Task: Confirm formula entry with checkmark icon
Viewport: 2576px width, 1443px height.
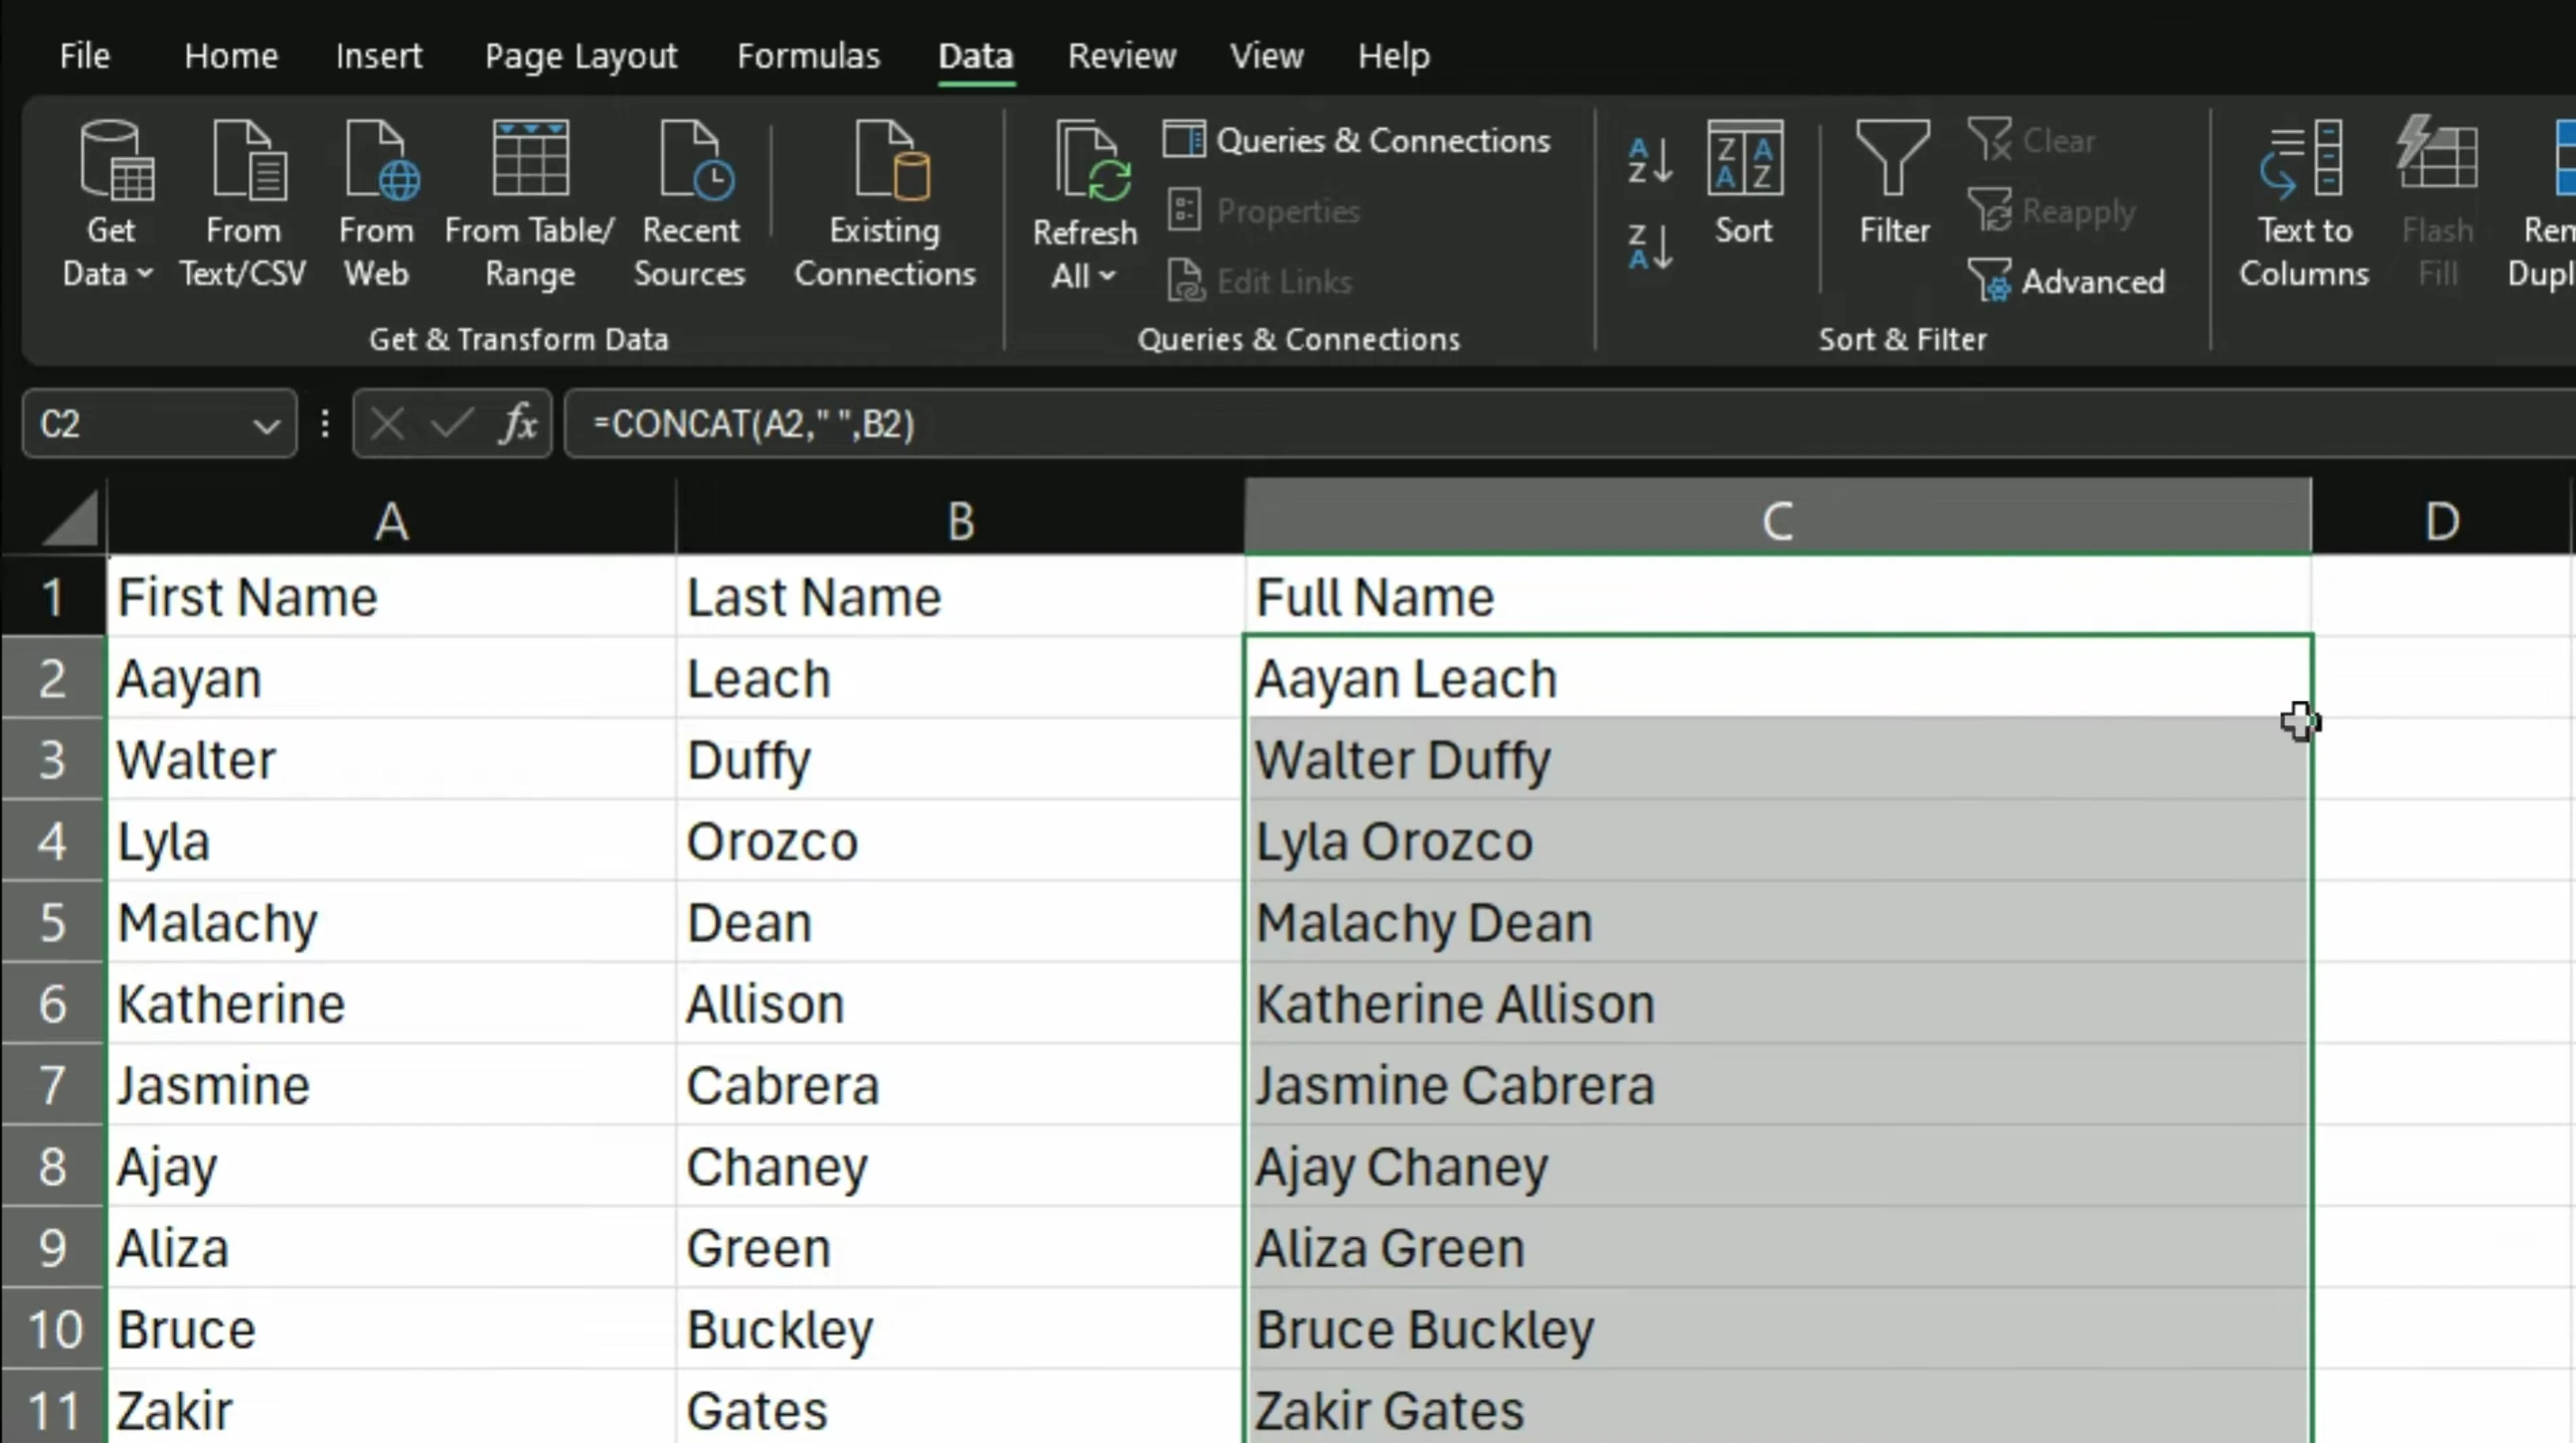Action: (451, 424)
